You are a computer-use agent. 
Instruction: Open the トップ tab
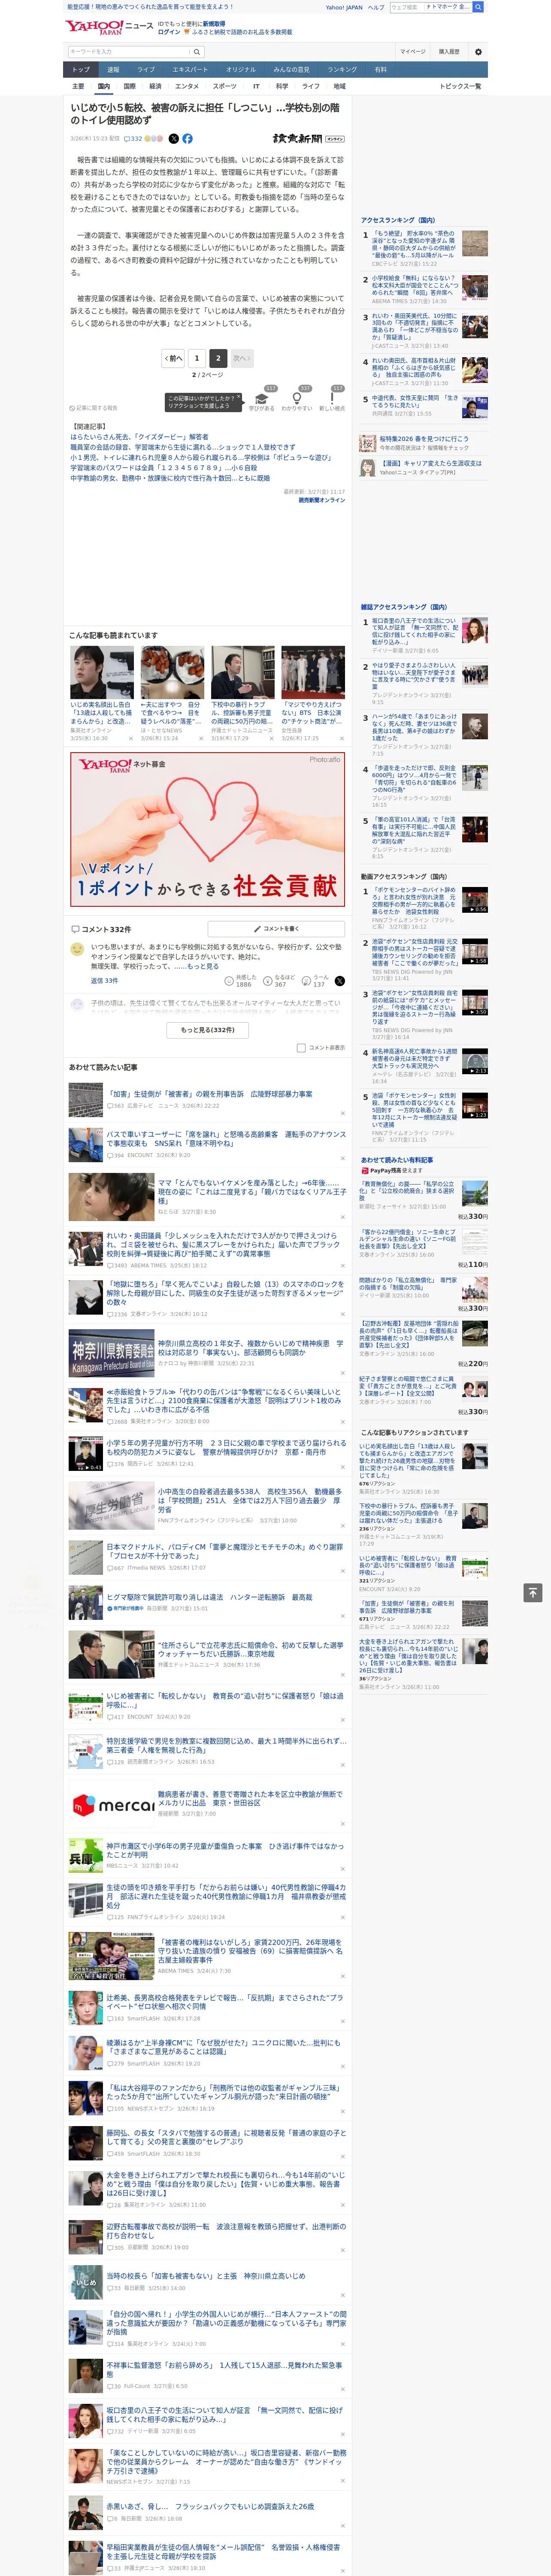pos(81,70)
